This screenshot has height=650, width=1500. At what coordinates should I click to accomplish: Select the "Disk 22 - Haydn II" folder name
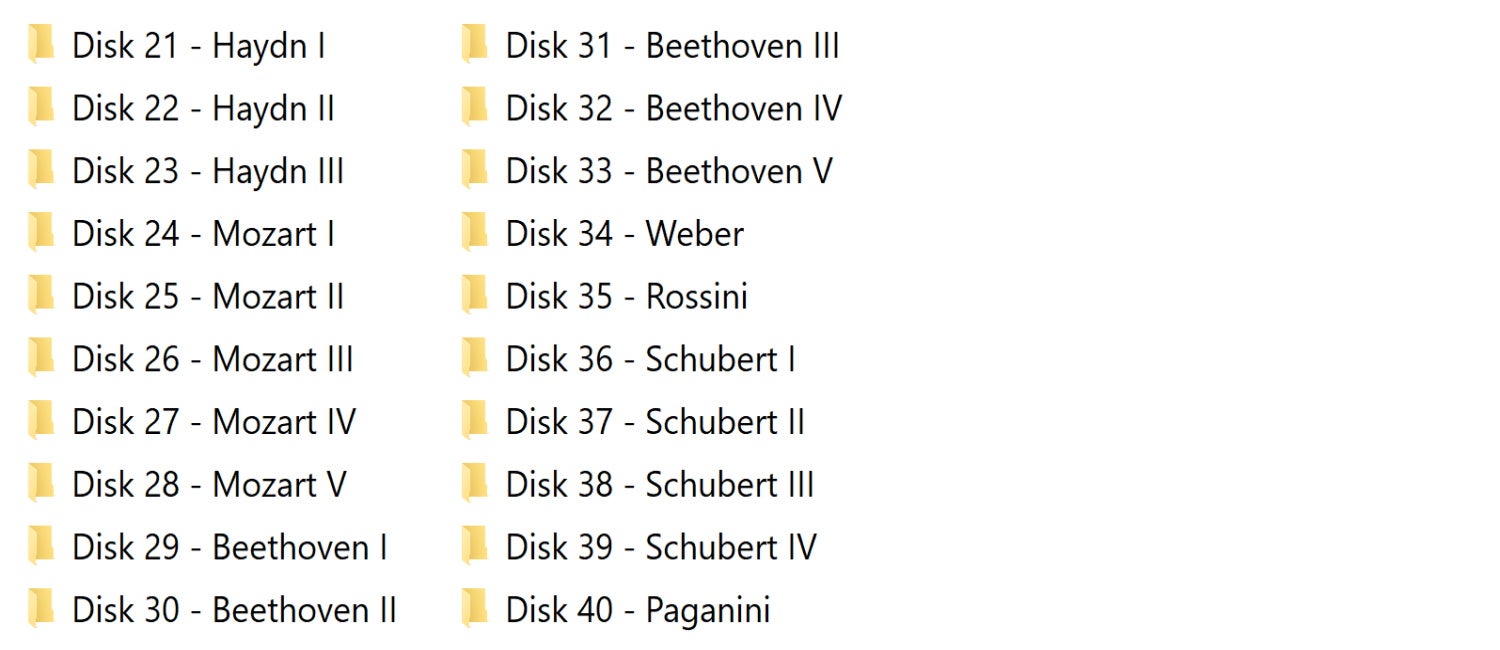pyautogui.click(x=203, y=108)
